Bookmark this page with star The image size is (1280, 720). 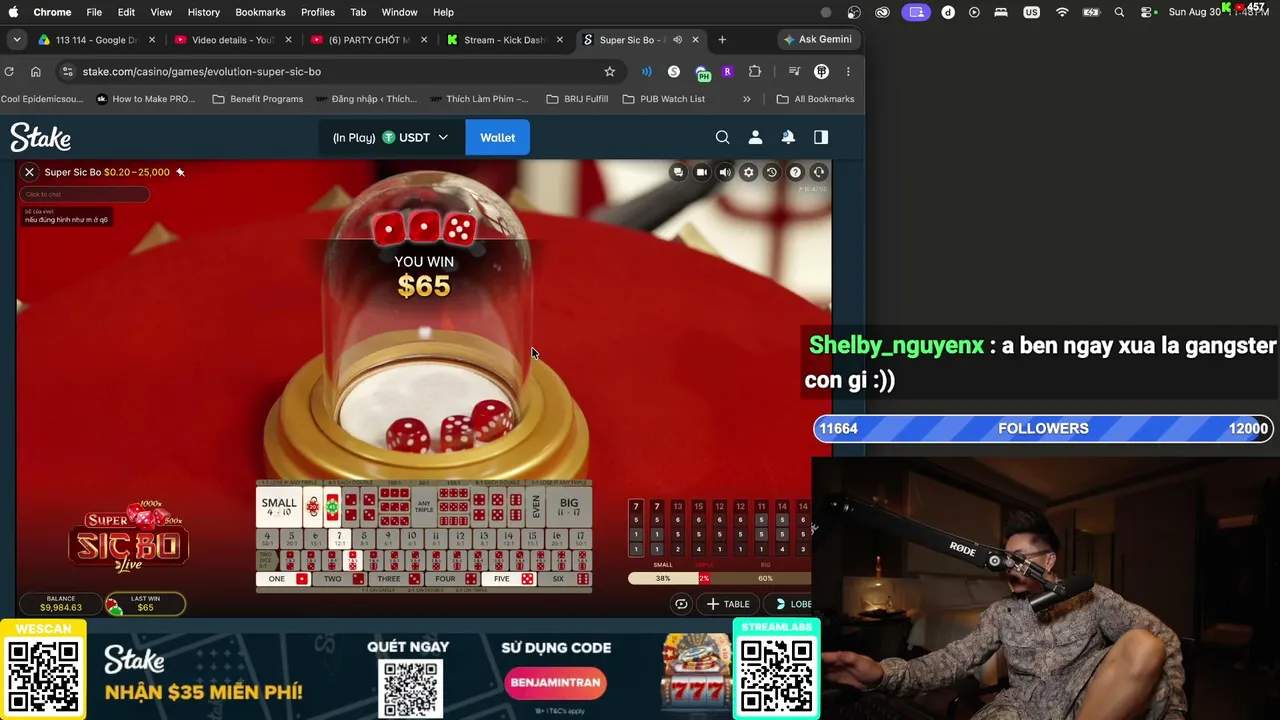click(x=609, y=71)
